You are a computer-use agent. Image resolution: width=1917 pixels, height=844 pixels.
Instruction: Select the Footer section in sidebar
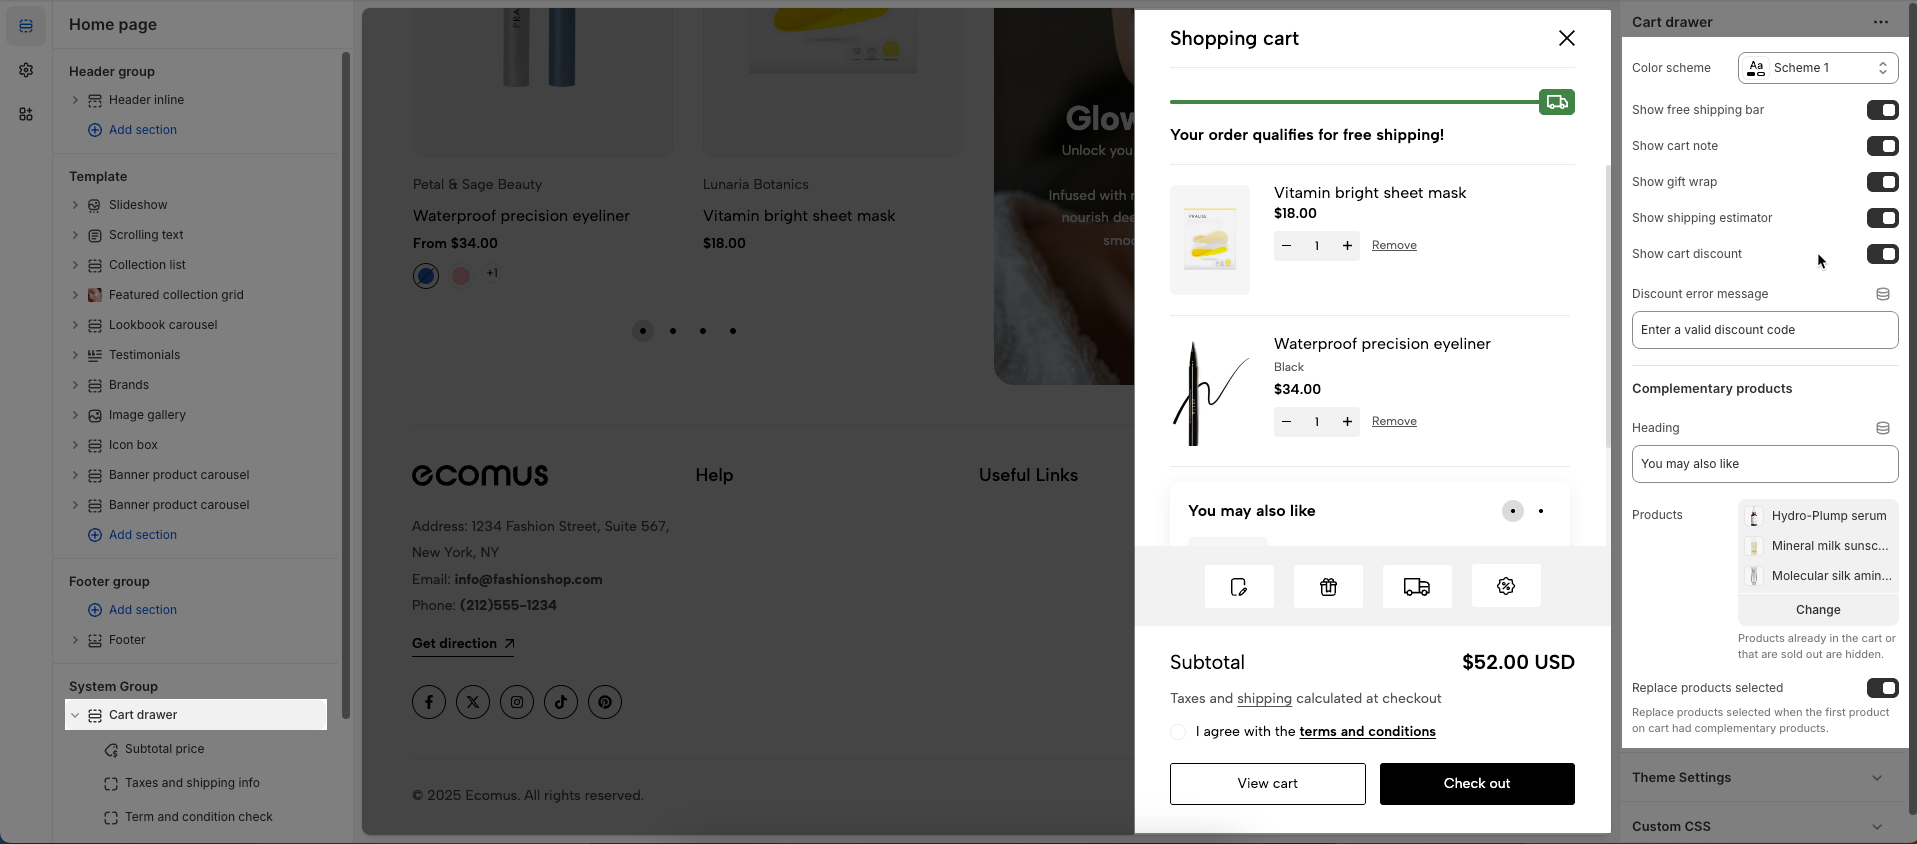click(x=127, y=640)
